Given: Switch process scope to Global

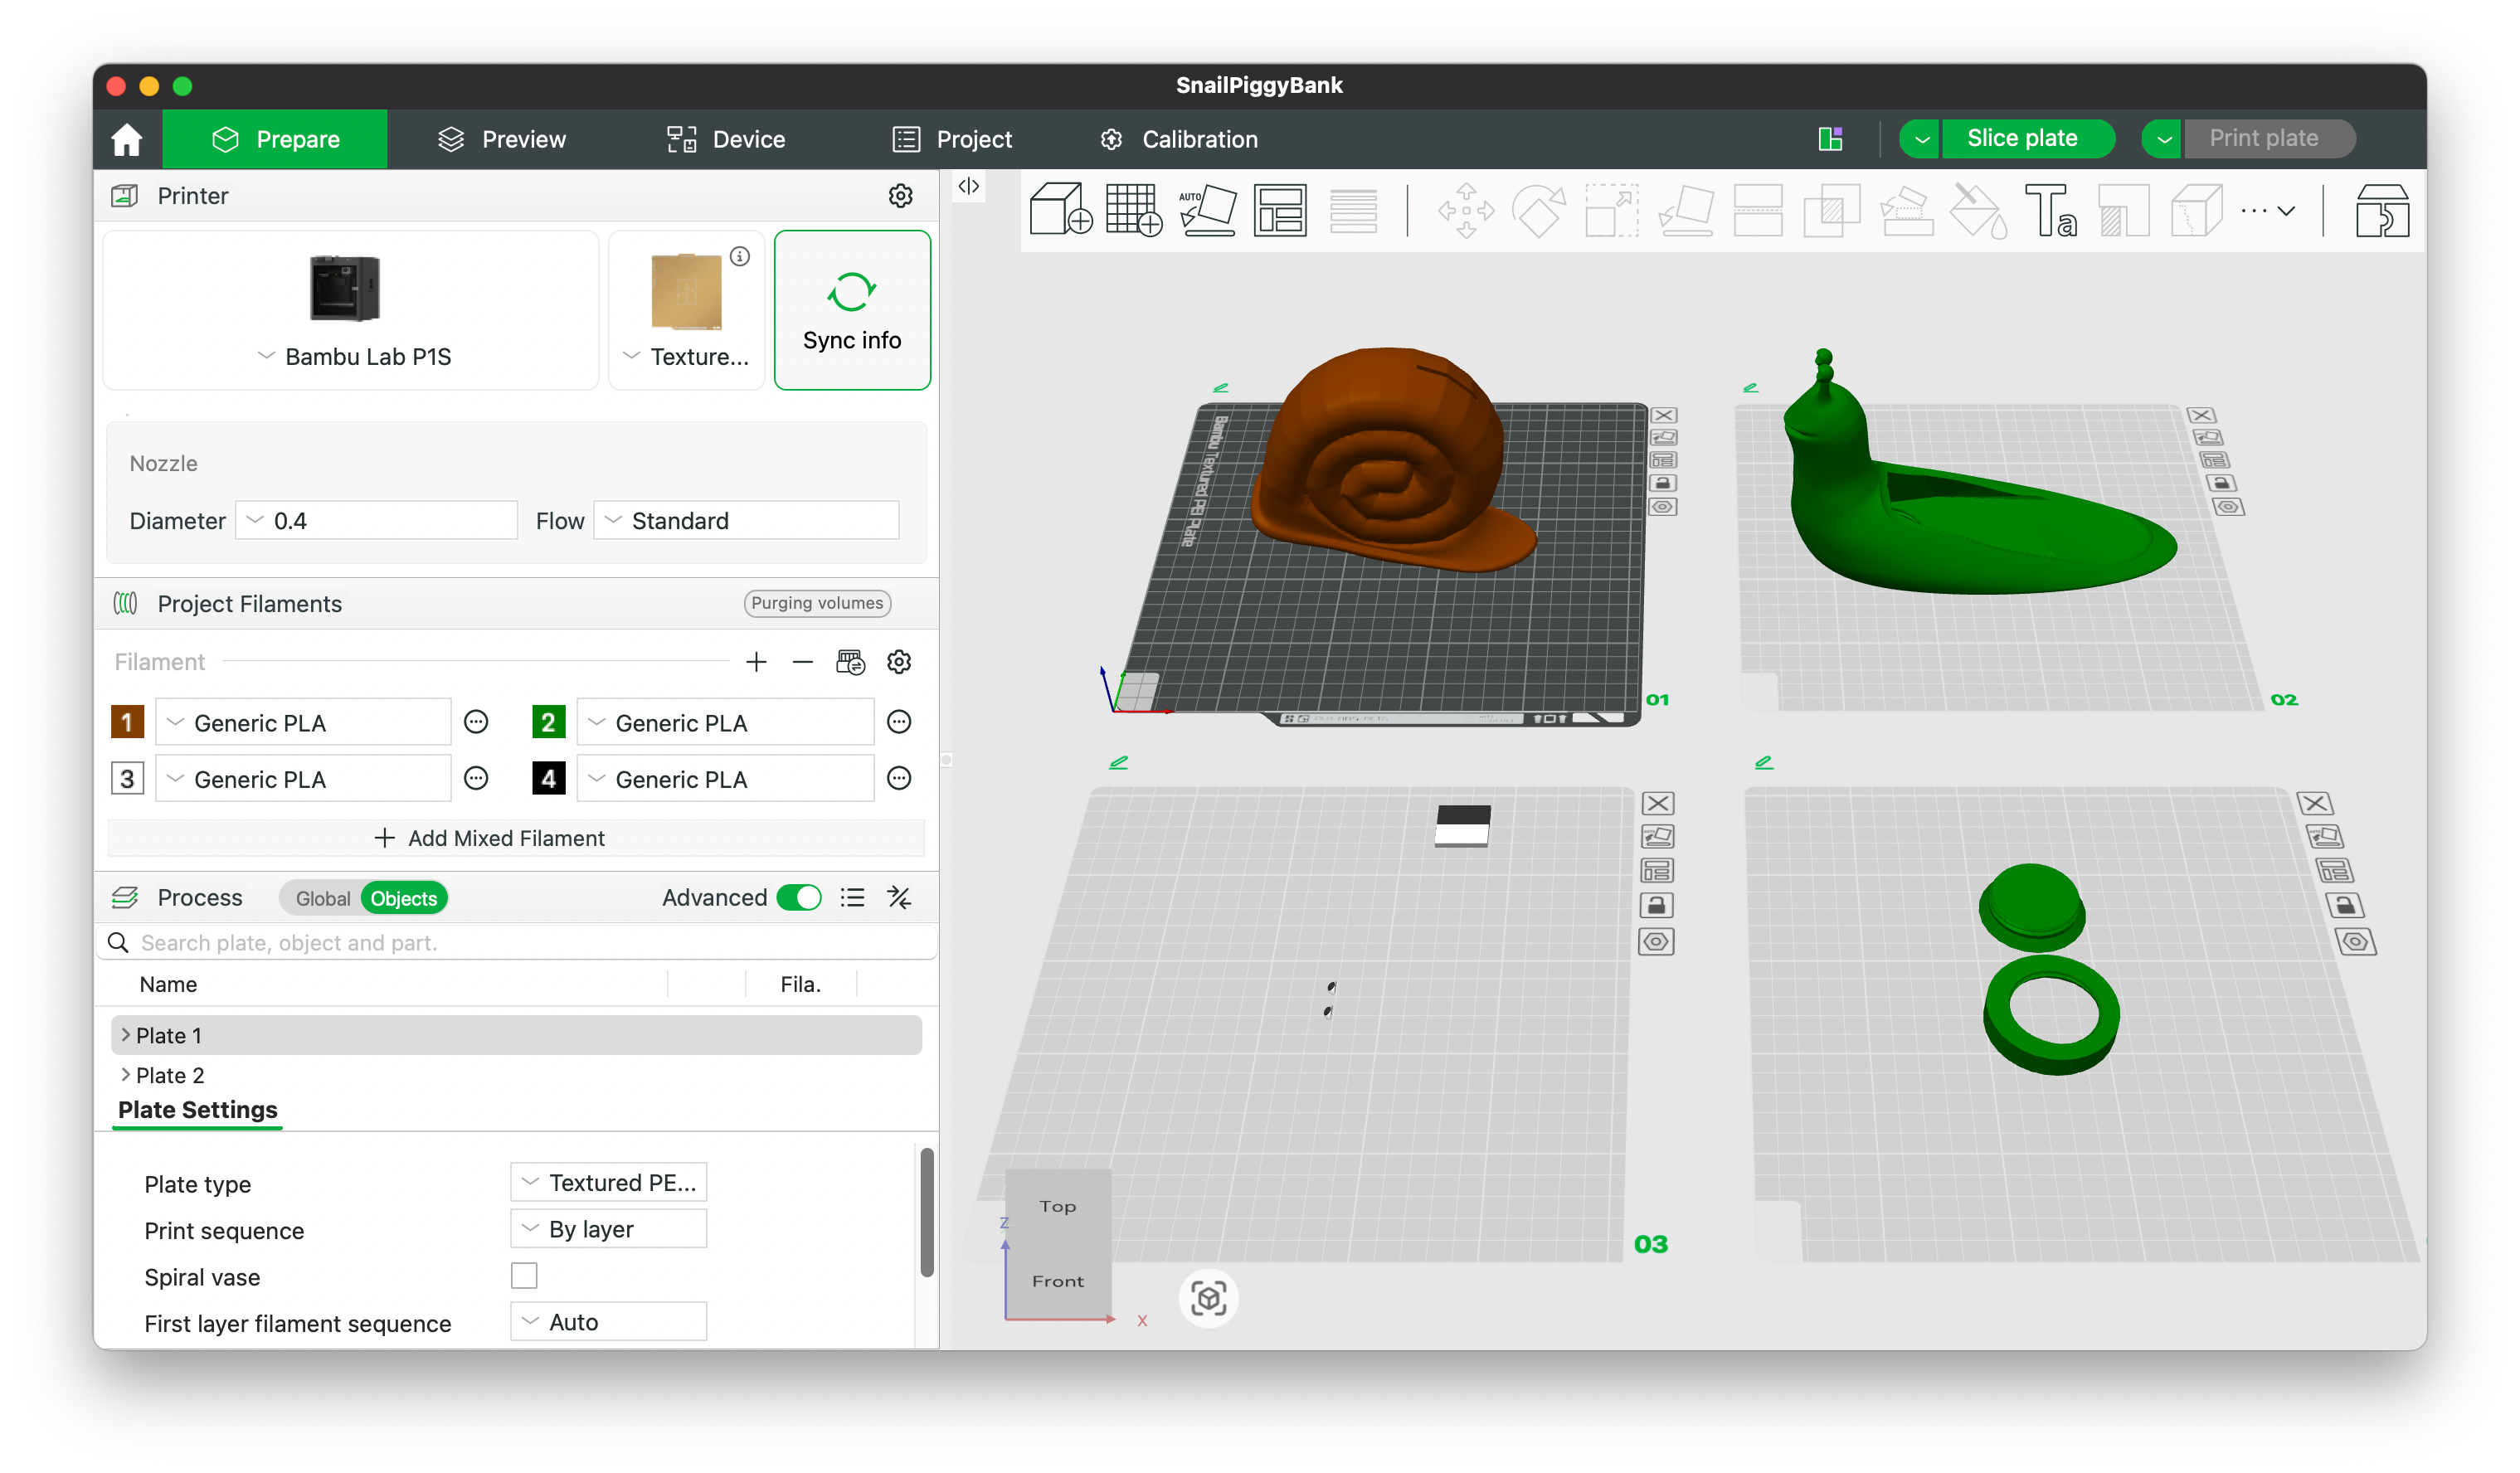Looking at the screenshot, I should pyautogui.click(x=322, y=898).
